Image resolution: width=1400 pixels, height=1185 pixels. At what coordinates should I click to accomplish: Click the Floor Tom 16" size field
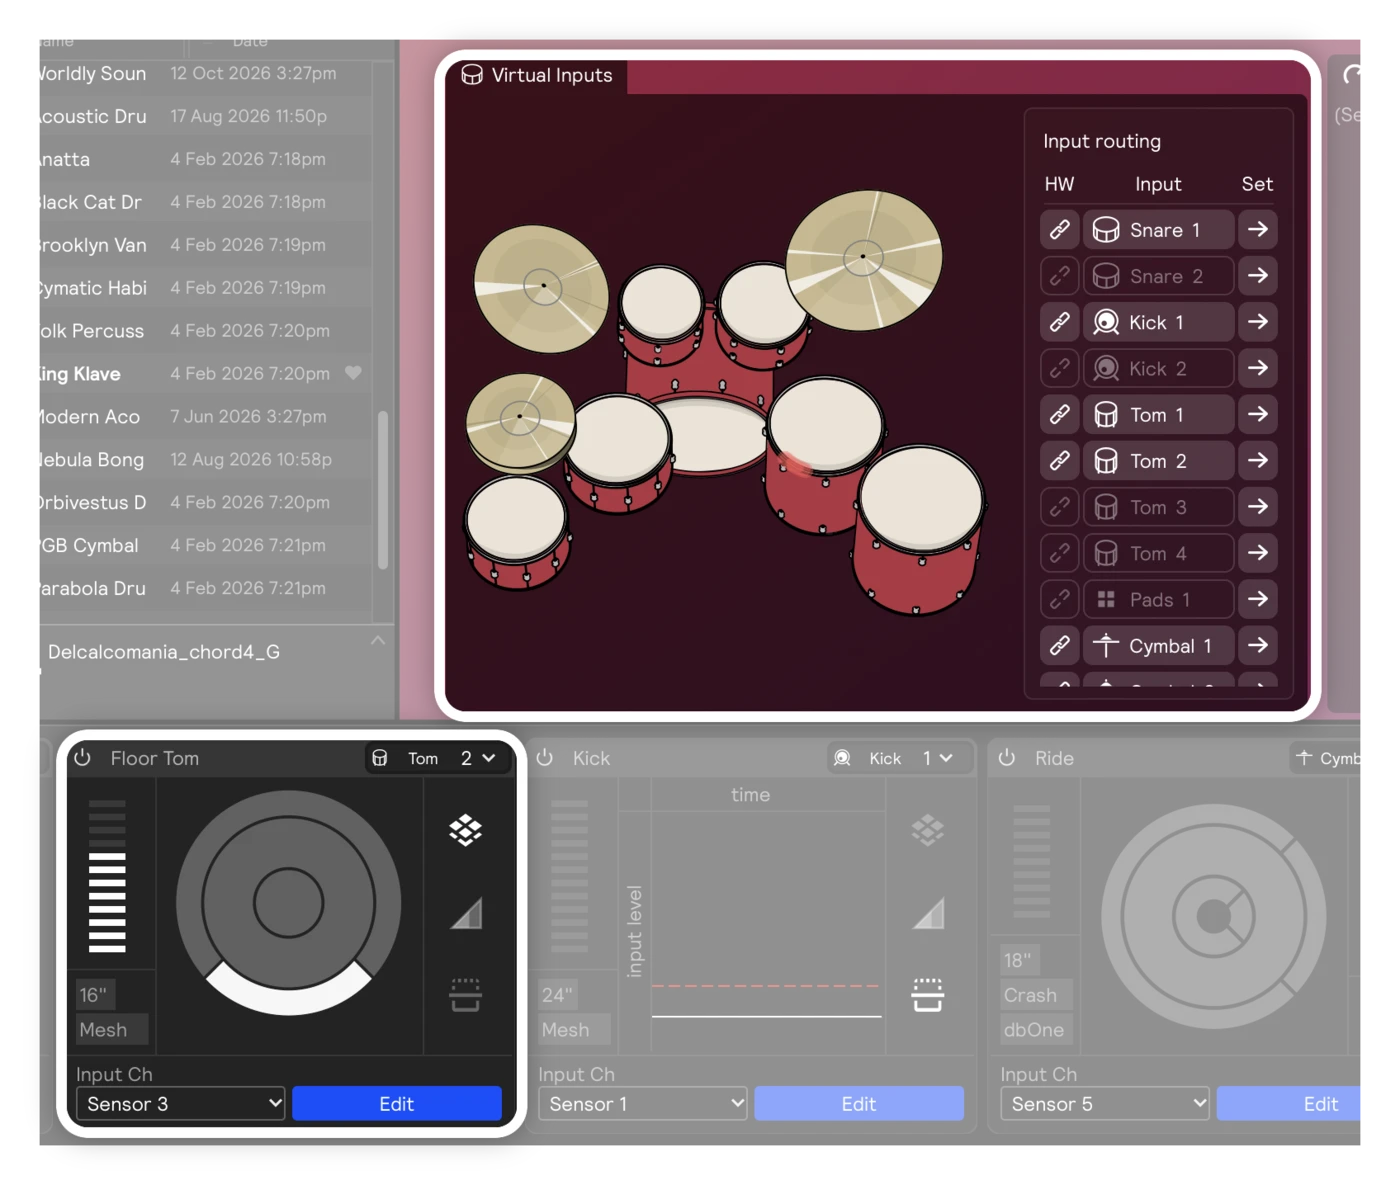point(95,995)
